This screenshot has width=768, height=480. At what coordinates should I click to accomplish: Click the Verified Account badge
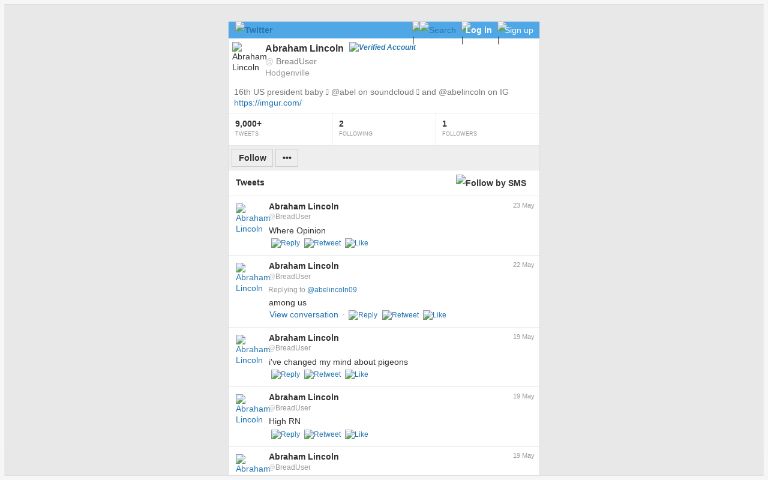[383, 47]
